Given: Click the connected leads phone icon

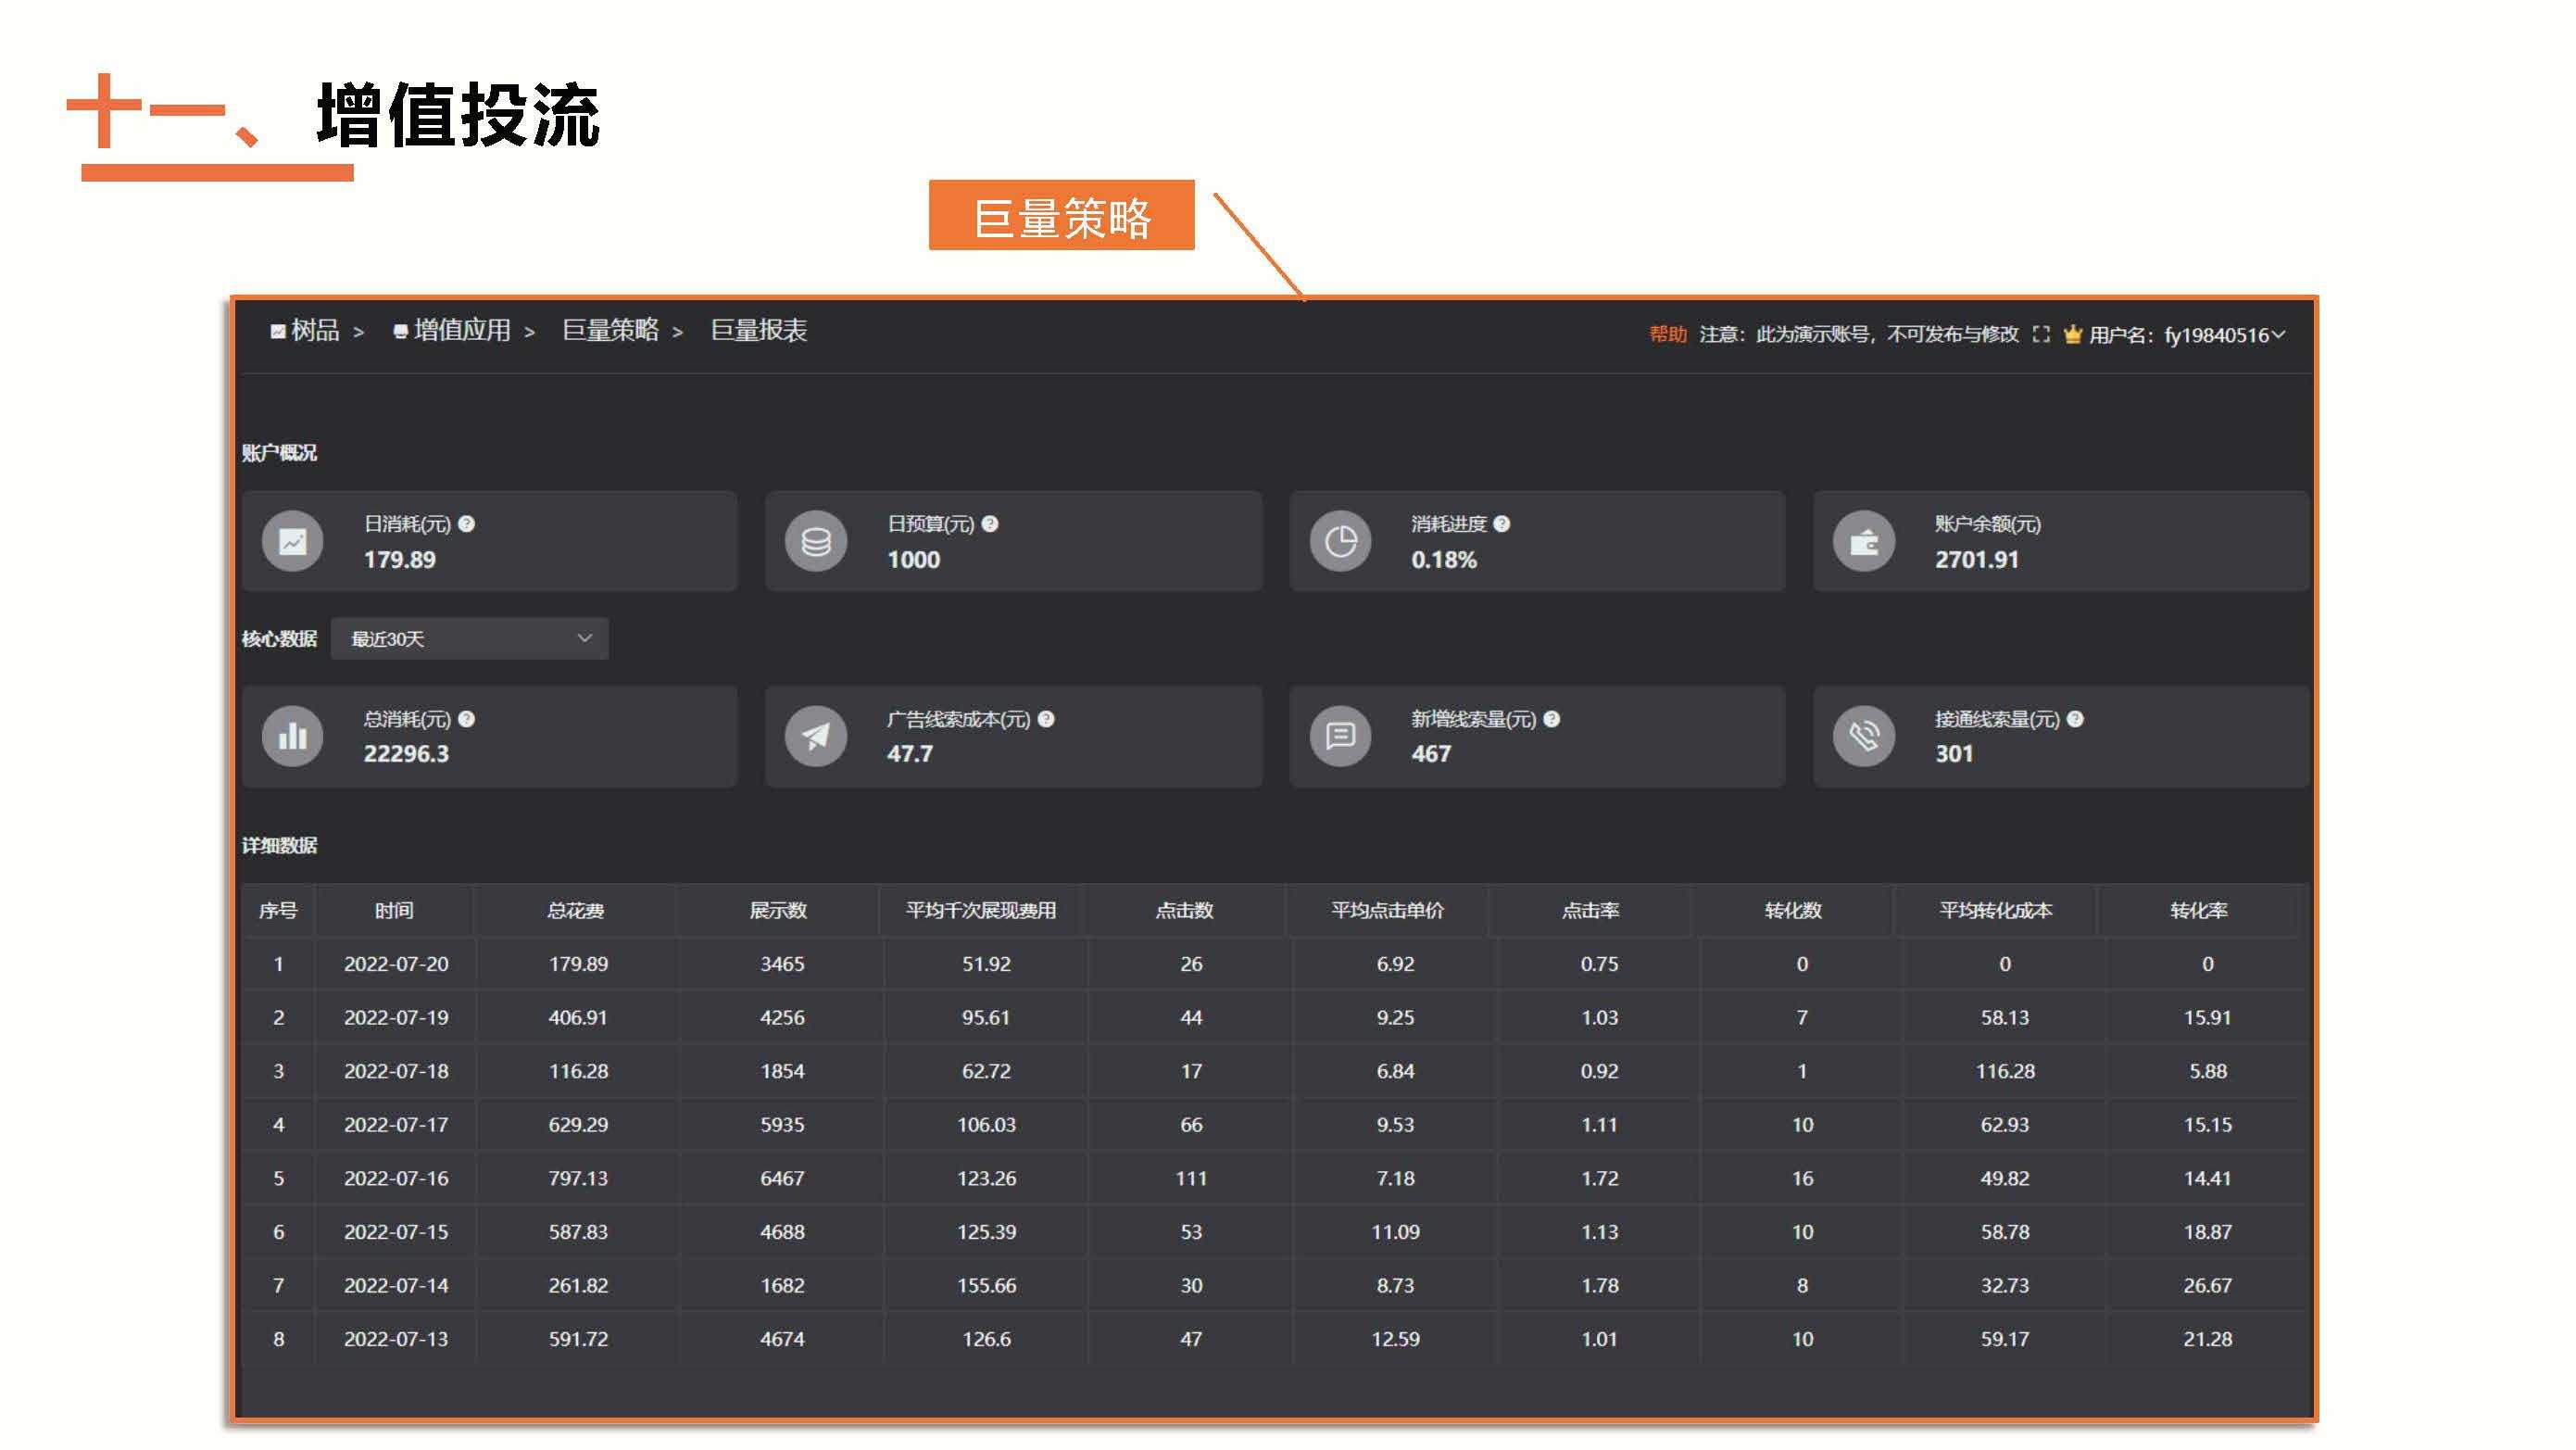Looking at the screenshot, I should [x=1864, y=737].
